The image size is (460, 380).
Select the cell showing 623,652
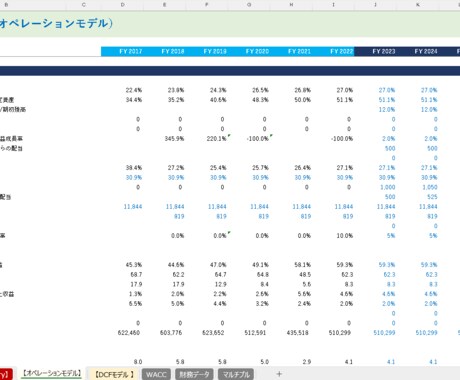tap(213, 333)
